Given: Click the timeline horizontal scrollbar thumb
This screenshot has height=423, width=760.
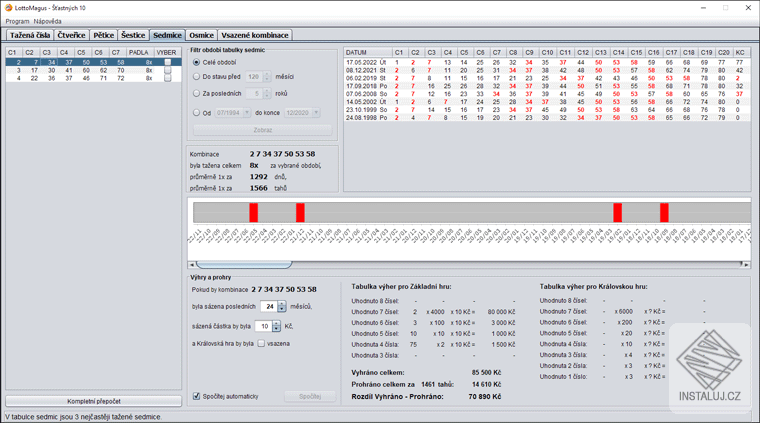Looking at the screenshot, I should [x=243, y=264].
